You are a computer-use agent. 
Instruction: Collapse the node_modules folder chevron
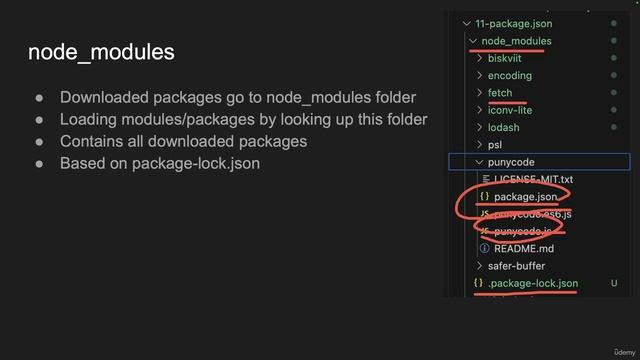[473, 41]
